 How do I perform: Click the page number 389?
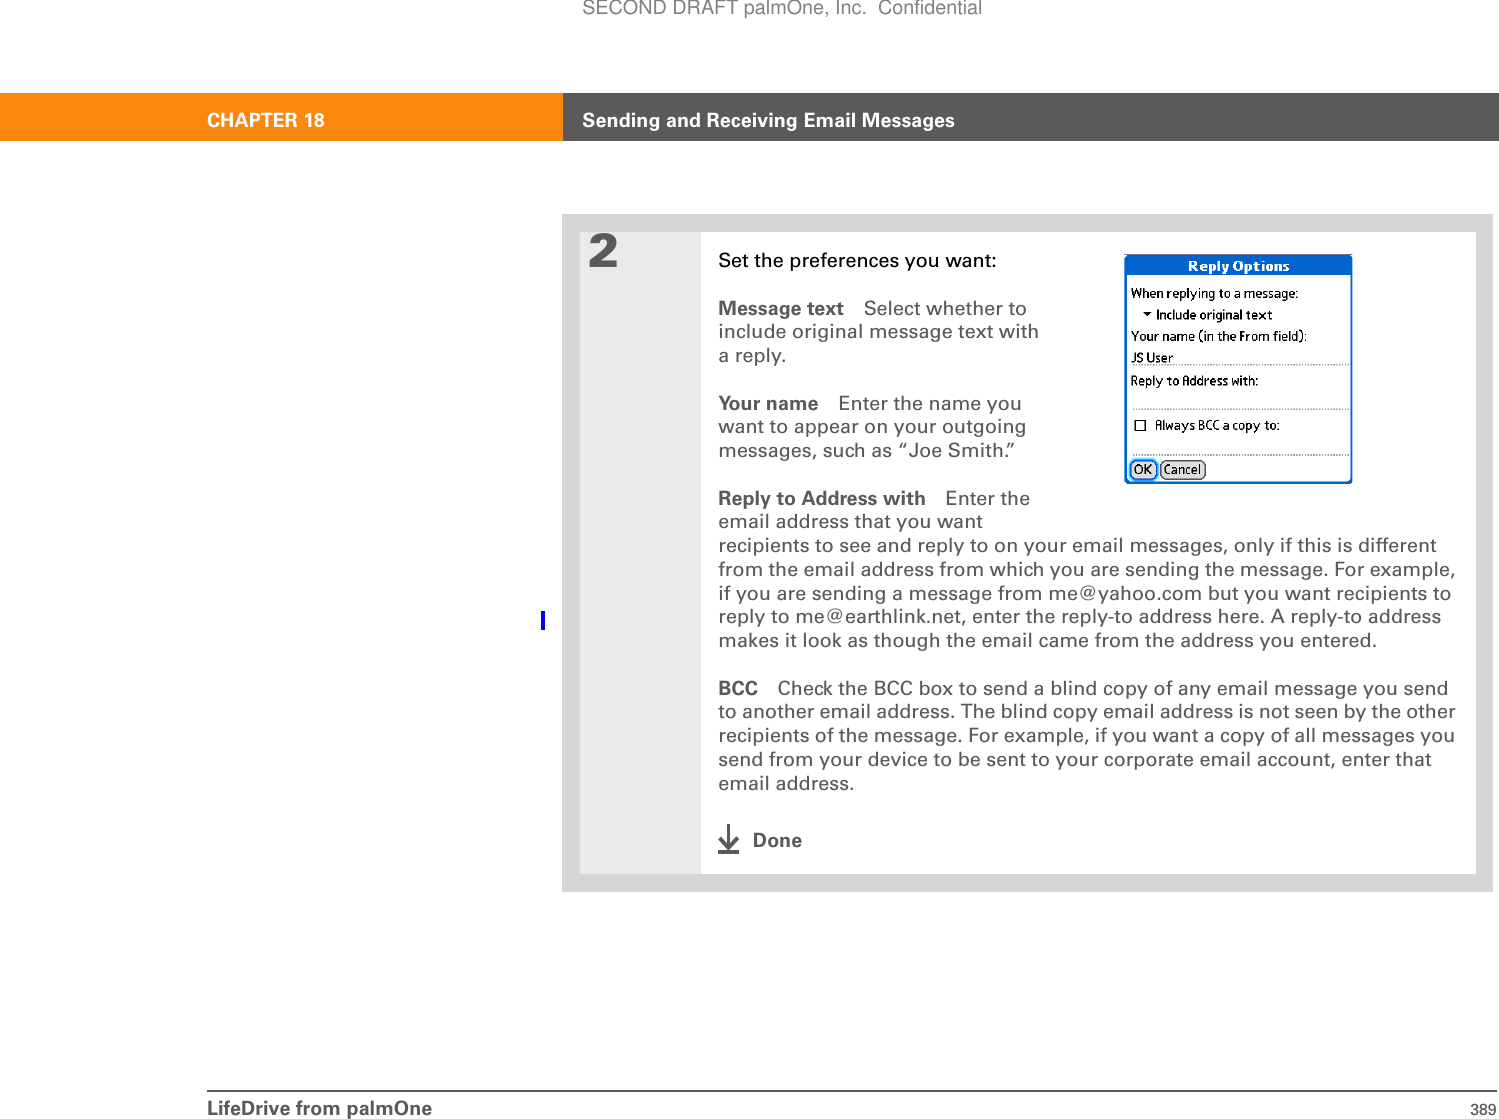(x=1483, y=1109)
